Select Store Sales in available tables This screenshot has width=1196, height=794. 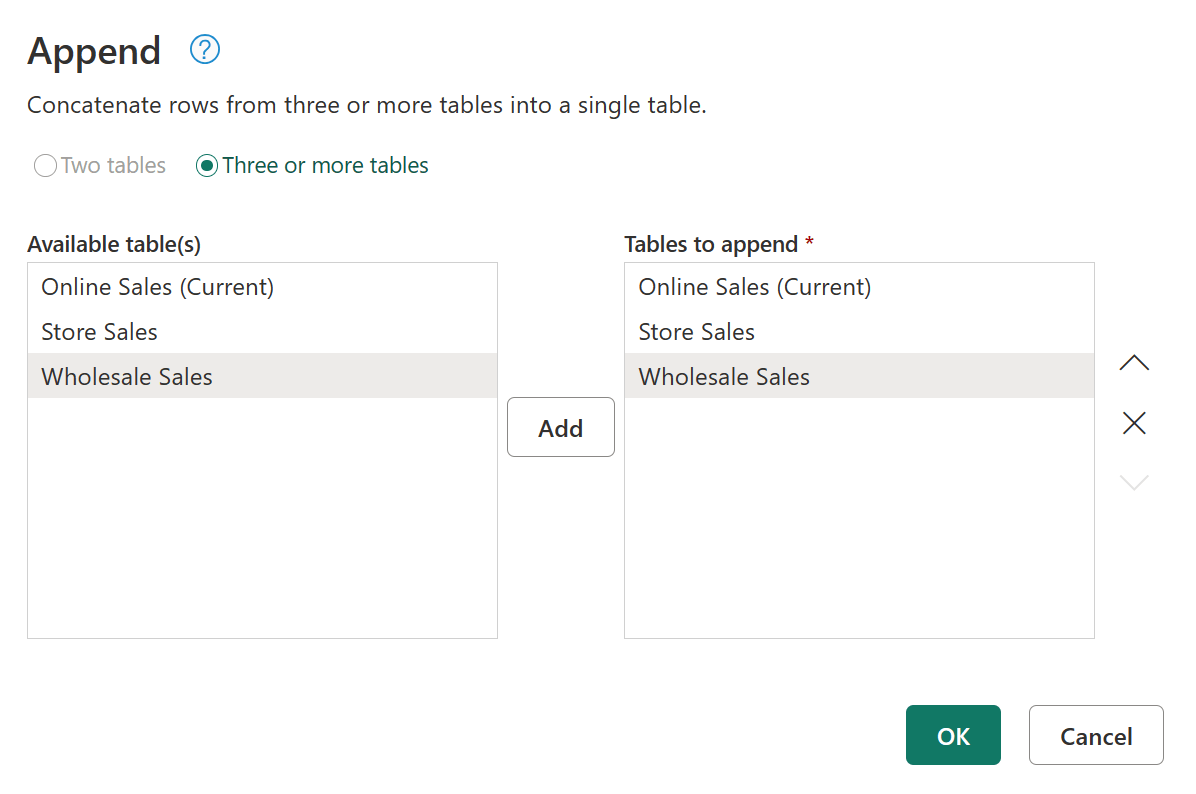coord(99,331)
